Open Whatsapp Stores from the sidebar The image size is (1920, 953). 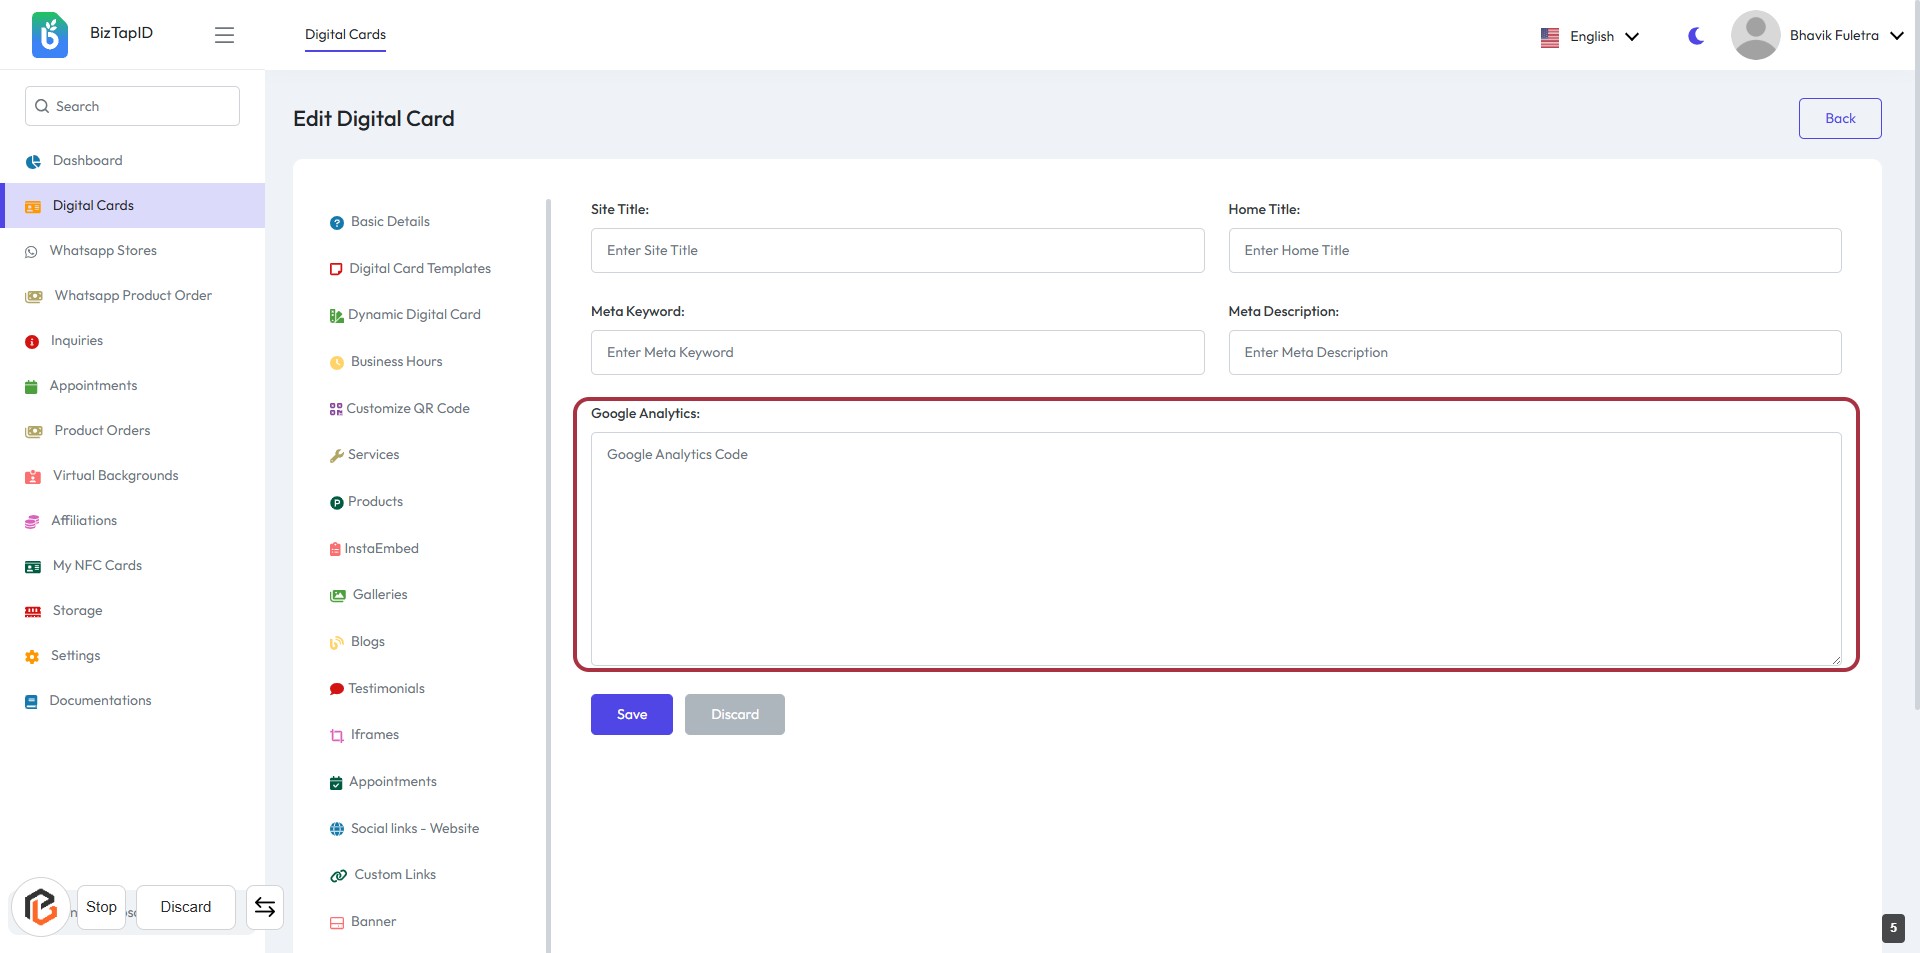pyautogui.click(x=103, y=251)
